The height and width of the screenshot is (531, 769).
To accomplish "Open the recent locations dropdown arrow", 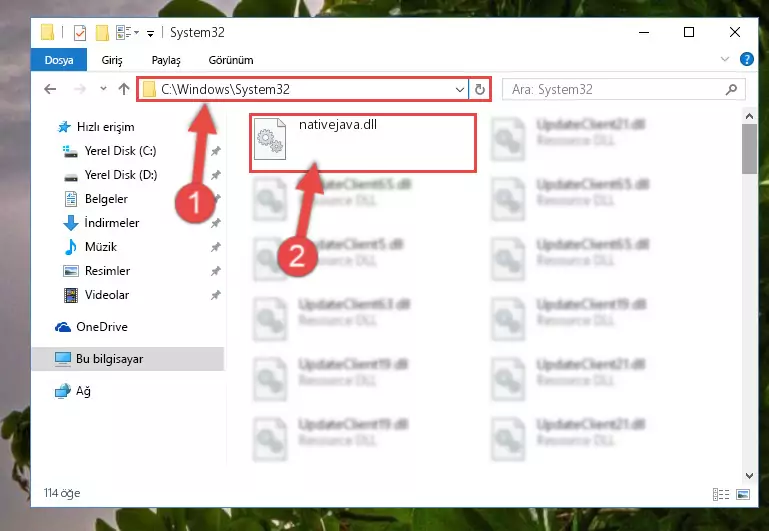I will (103, 89).
